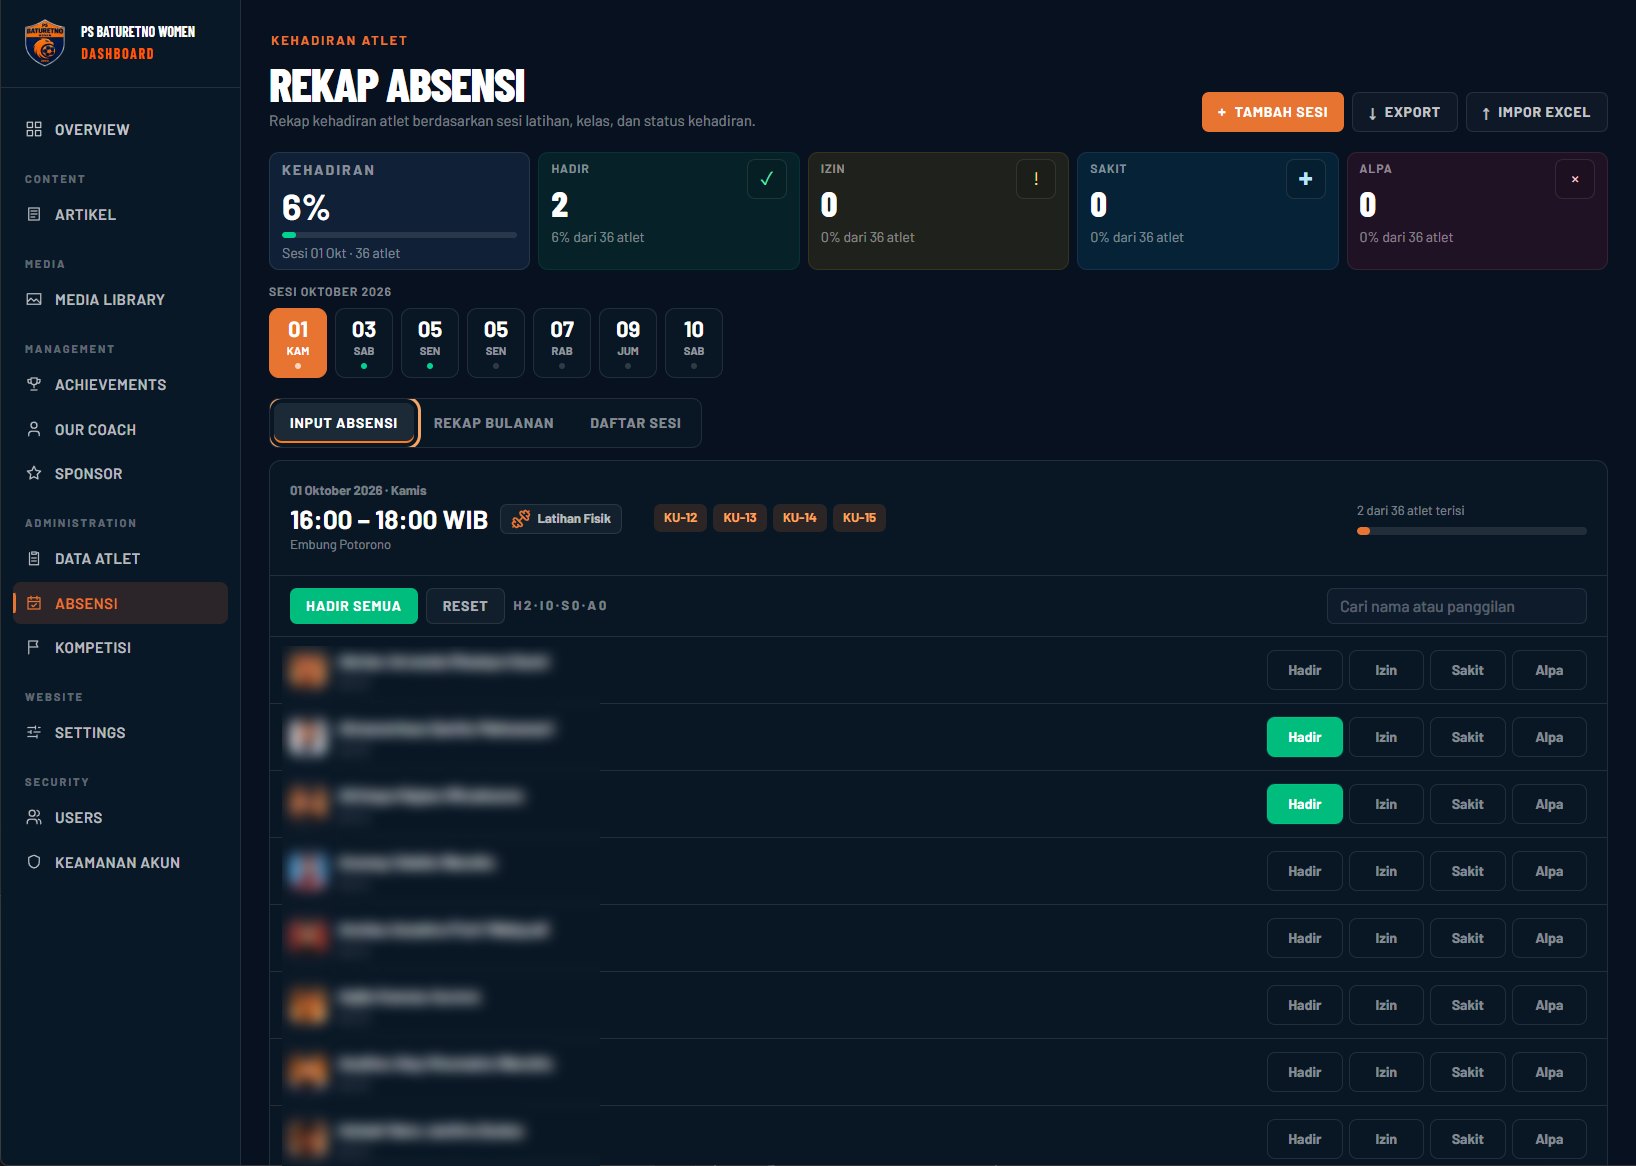Open the Overview grid icon

[34, 129]
